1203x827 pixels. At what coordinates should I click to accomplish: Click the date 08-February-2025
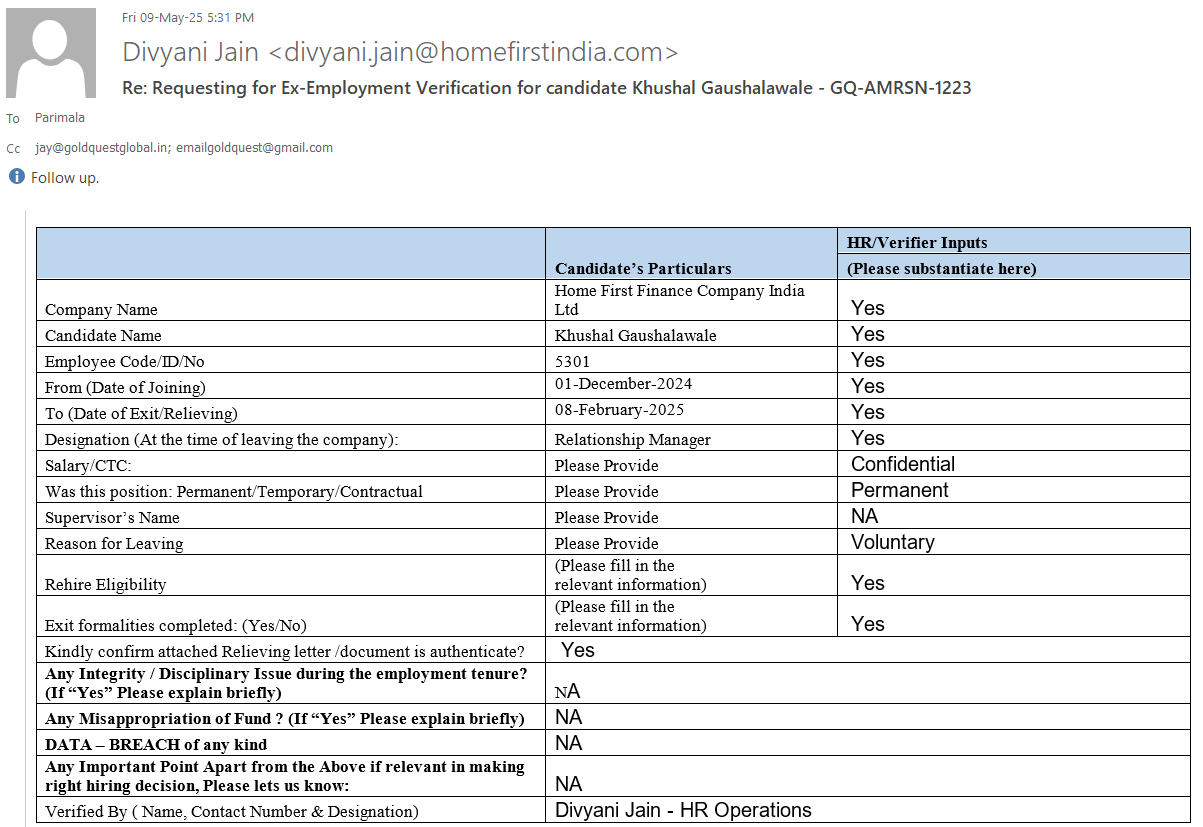pos(620,410)
